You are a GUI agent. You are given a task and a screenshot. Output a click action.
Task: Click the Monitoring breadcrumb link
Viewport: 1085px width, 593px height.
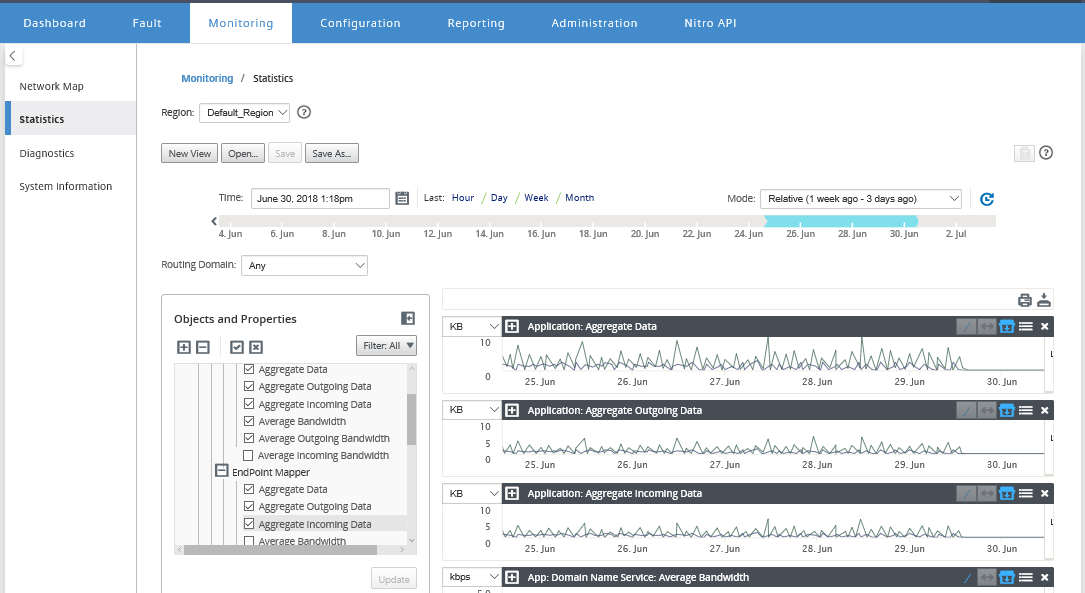[x=207, y=78]
